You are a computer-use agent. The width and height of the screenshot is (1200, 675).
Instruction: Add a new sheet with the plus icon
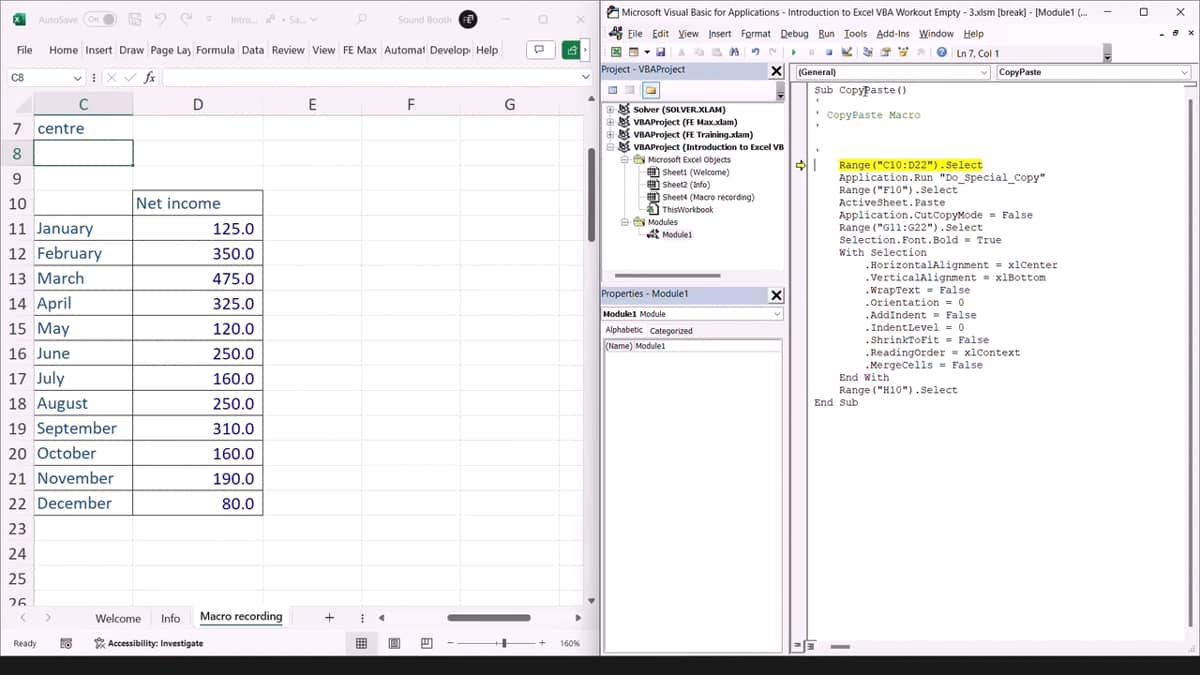[329, 617]
